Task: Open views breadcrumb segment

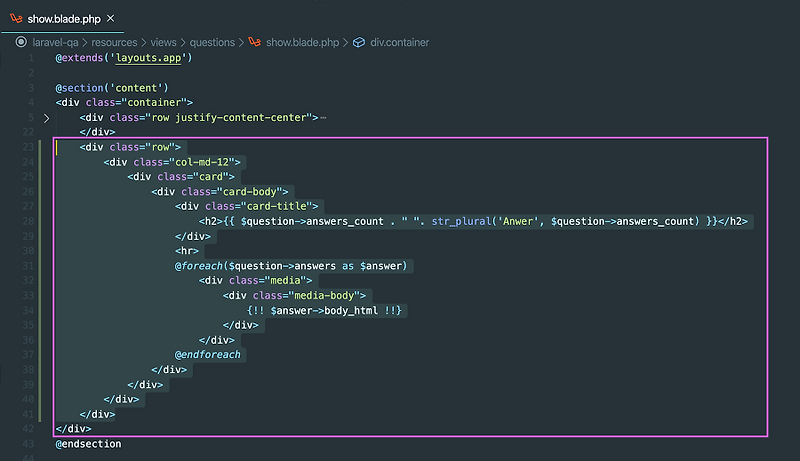Action: click(163, 42)
